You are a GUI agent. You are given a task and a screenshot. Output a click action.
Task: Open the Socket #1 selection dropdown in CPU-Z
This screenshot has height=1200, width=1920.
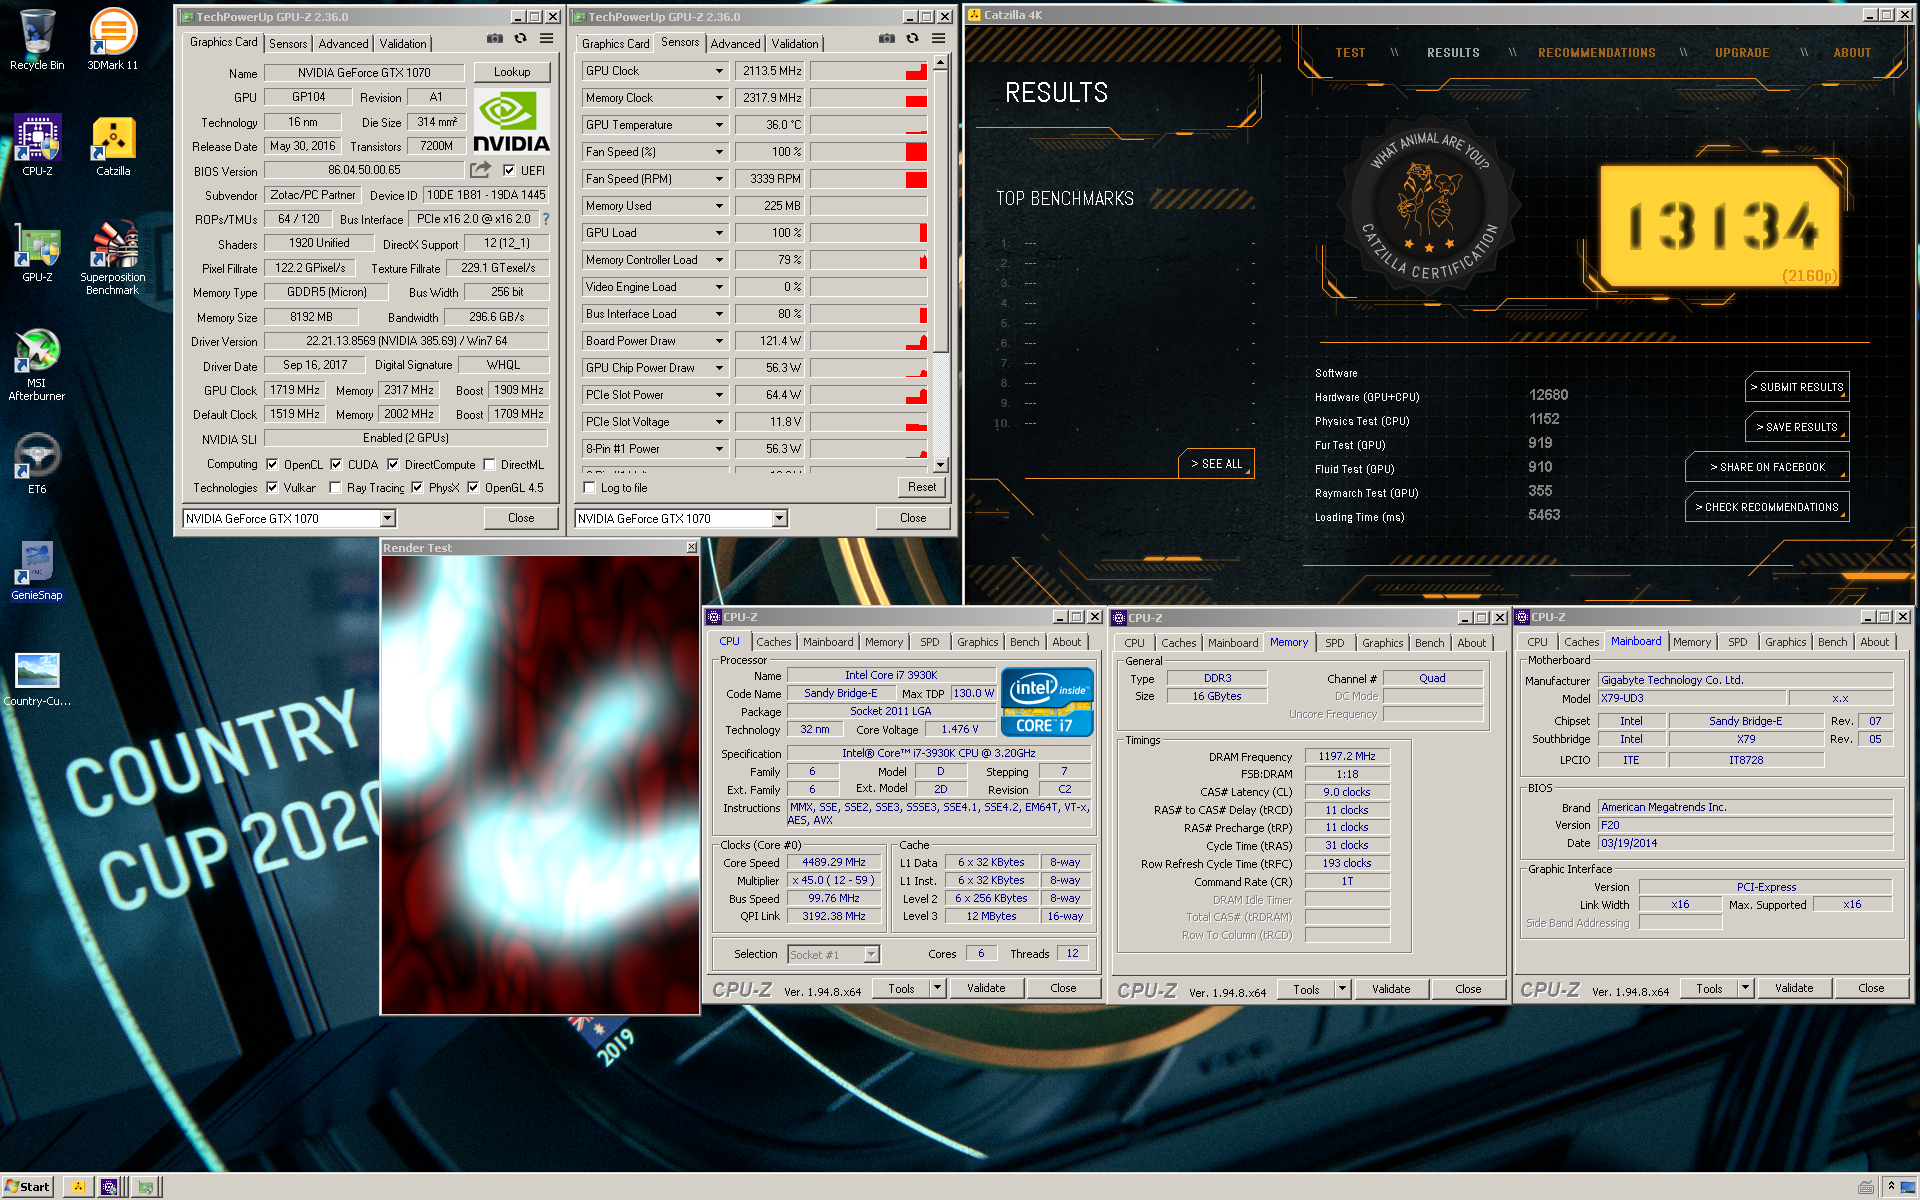871,955
